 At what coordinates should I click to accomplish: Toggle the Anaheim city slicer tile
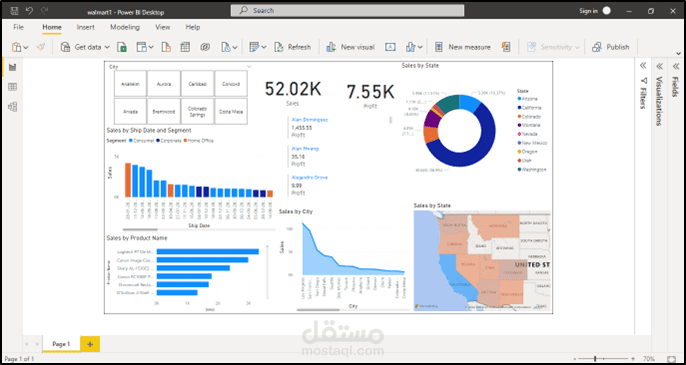tap(130, 84)
